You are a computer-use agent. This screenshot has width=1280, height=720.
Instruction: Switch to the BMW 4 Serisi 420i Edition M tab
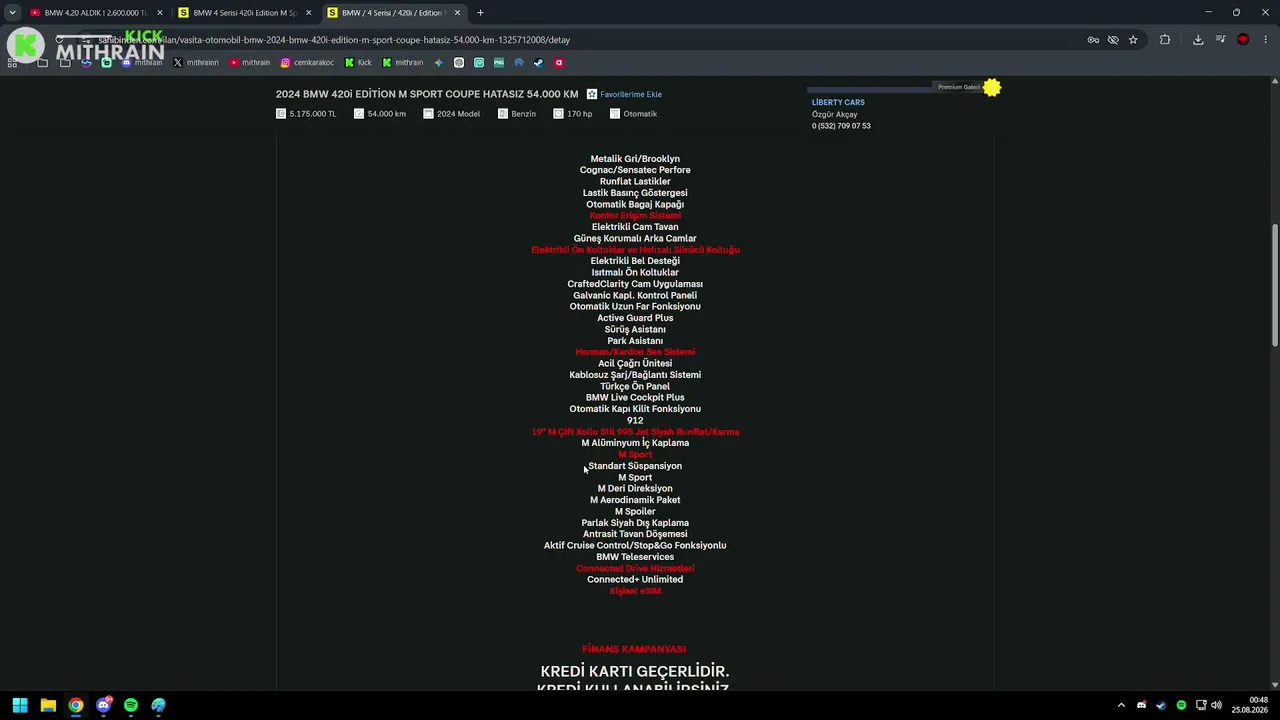pyautogui.click(x=245, y=13)
